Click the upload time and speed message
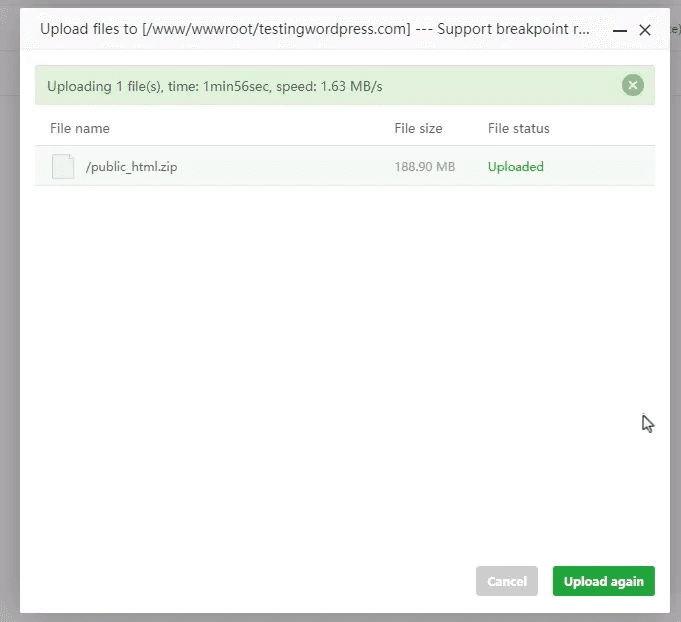This screenshot has height=622, width=681. pos(215,86)
